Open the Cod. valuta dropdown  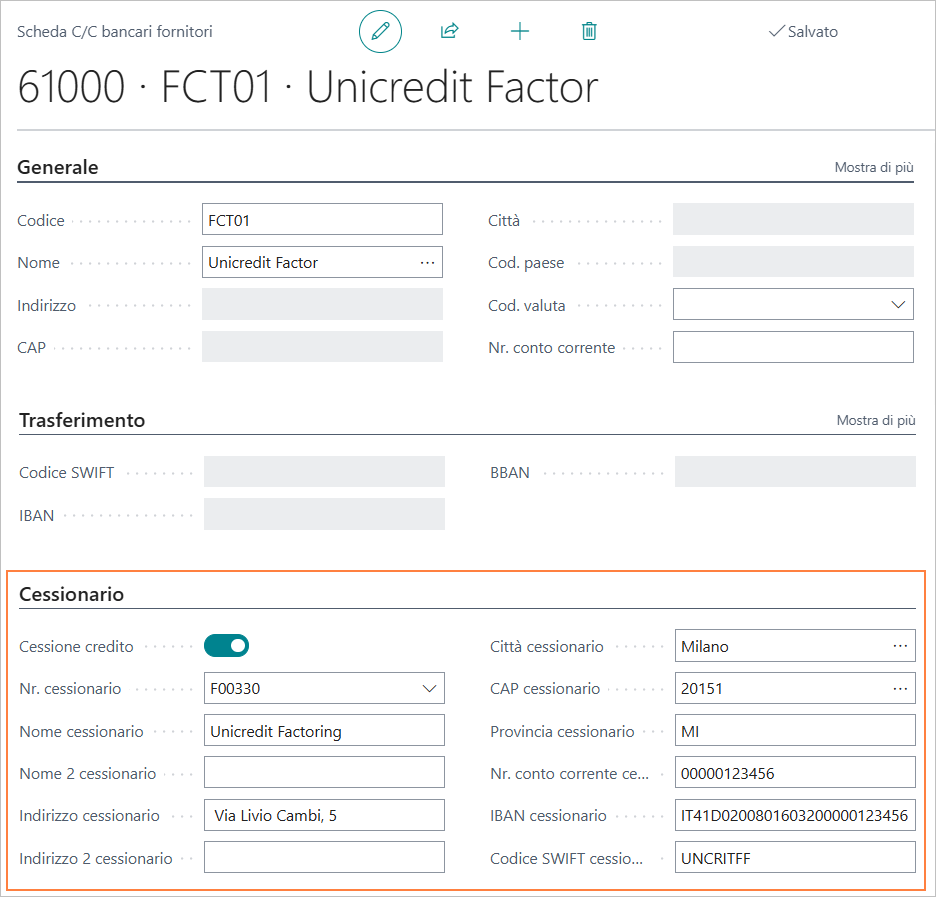(x=897, y=304)
